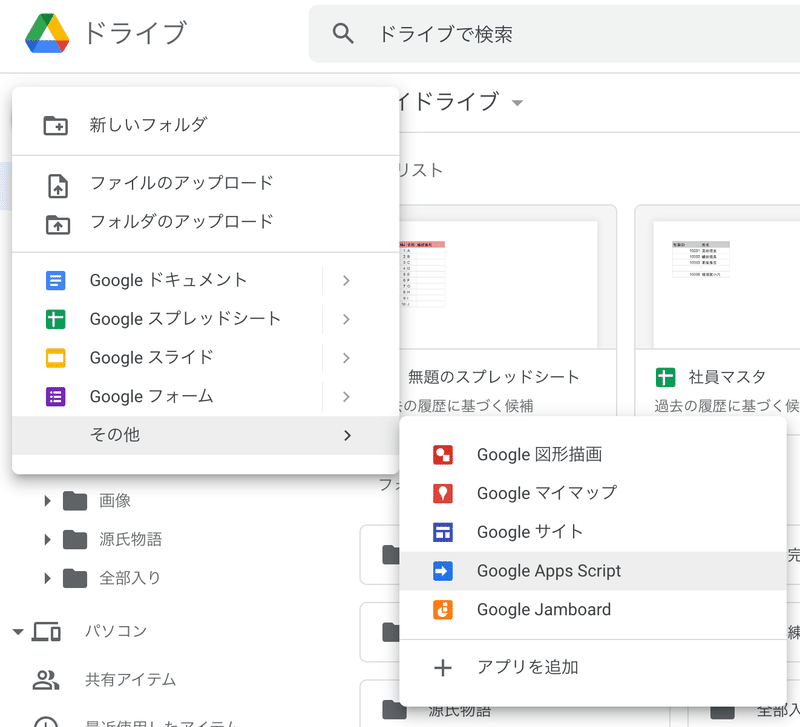800x727 pixels.
Task: Click the その他 chevron arrow
Action: tap(347, 435)
